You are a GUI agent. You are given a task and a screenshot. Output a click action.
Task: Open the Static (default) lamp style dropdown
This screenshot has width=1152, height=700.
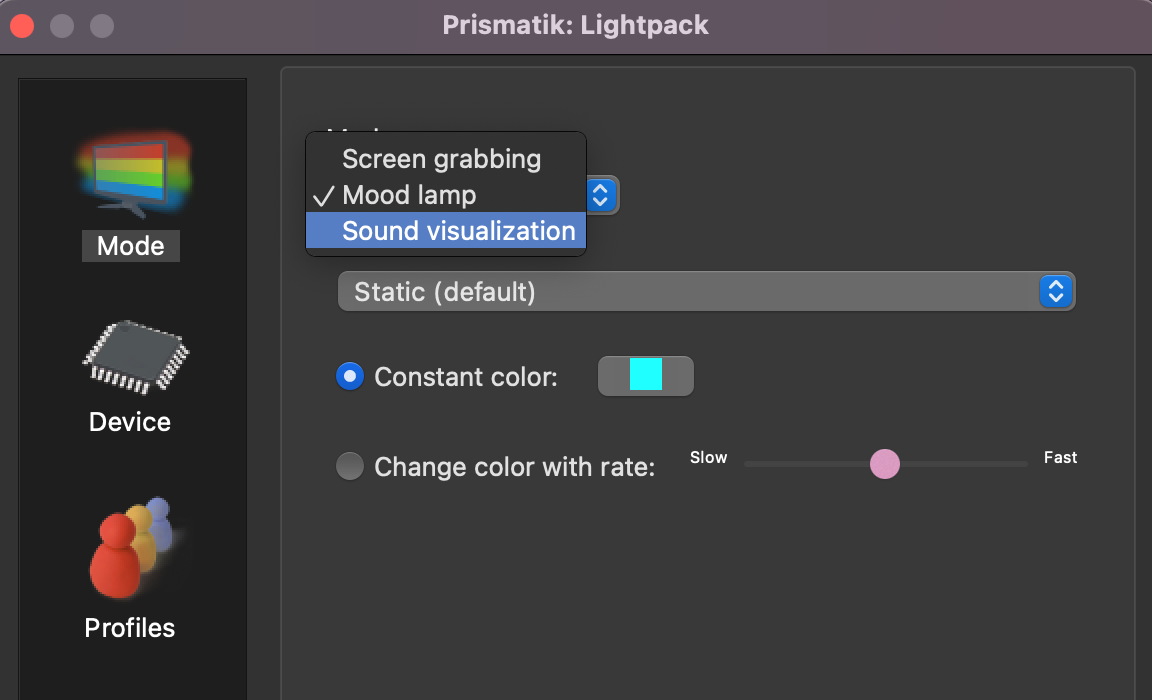click(700, 291)
